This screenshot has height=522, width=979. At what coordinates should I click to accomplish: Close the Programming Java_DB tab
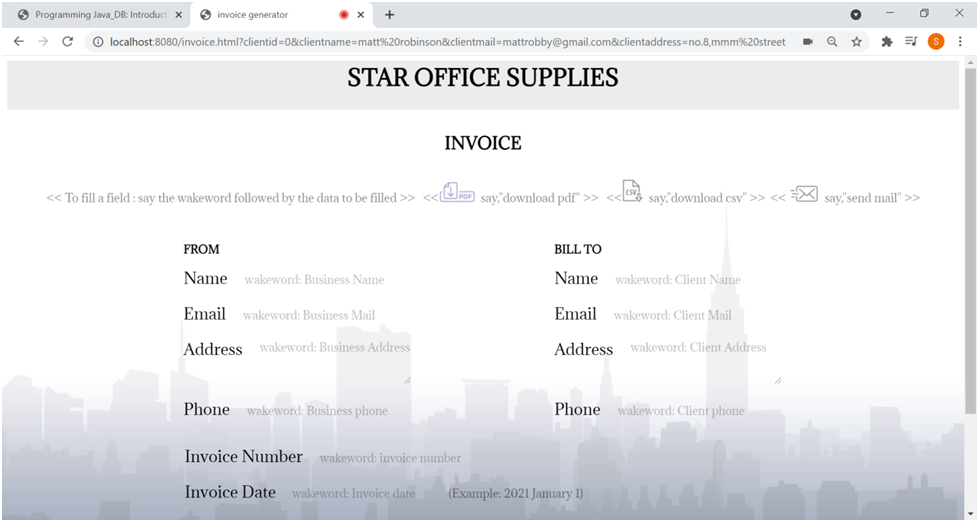point(179,14)
